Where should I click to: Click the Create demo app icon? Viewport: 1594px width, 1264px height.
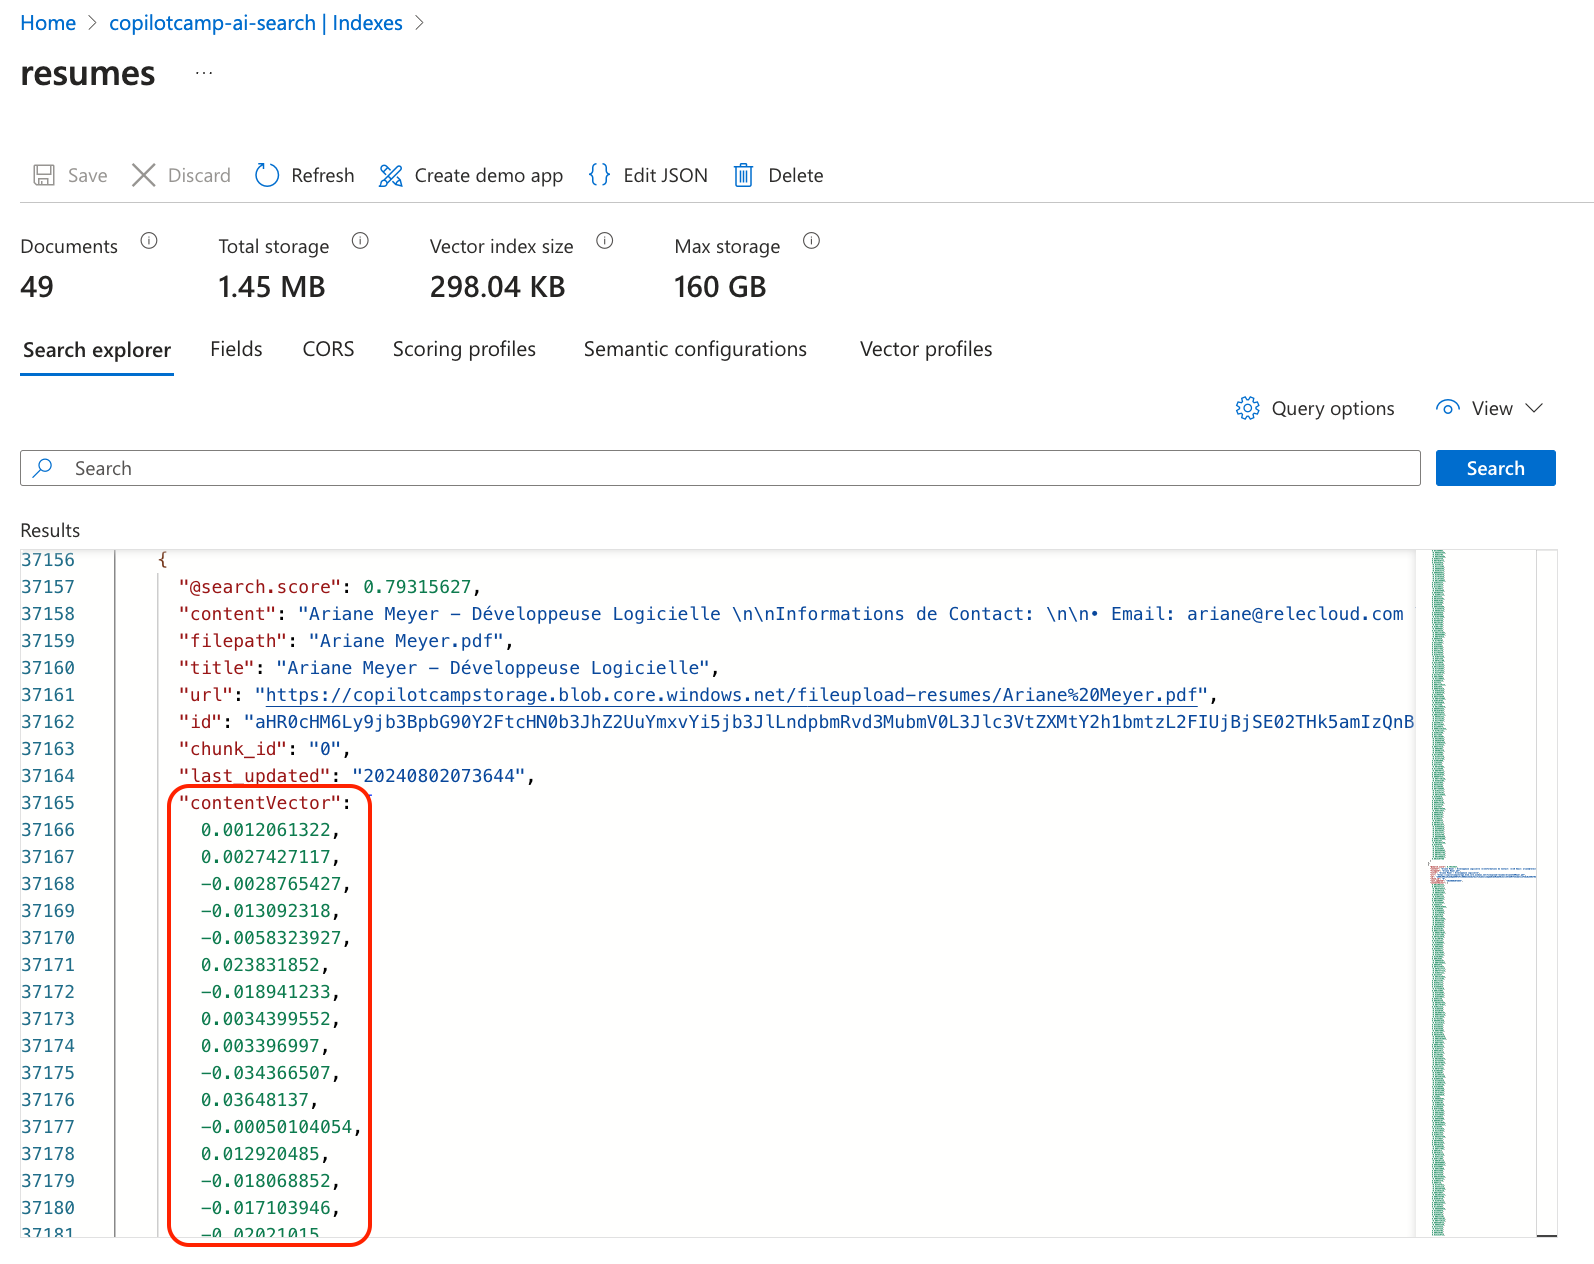coord(390,176)
